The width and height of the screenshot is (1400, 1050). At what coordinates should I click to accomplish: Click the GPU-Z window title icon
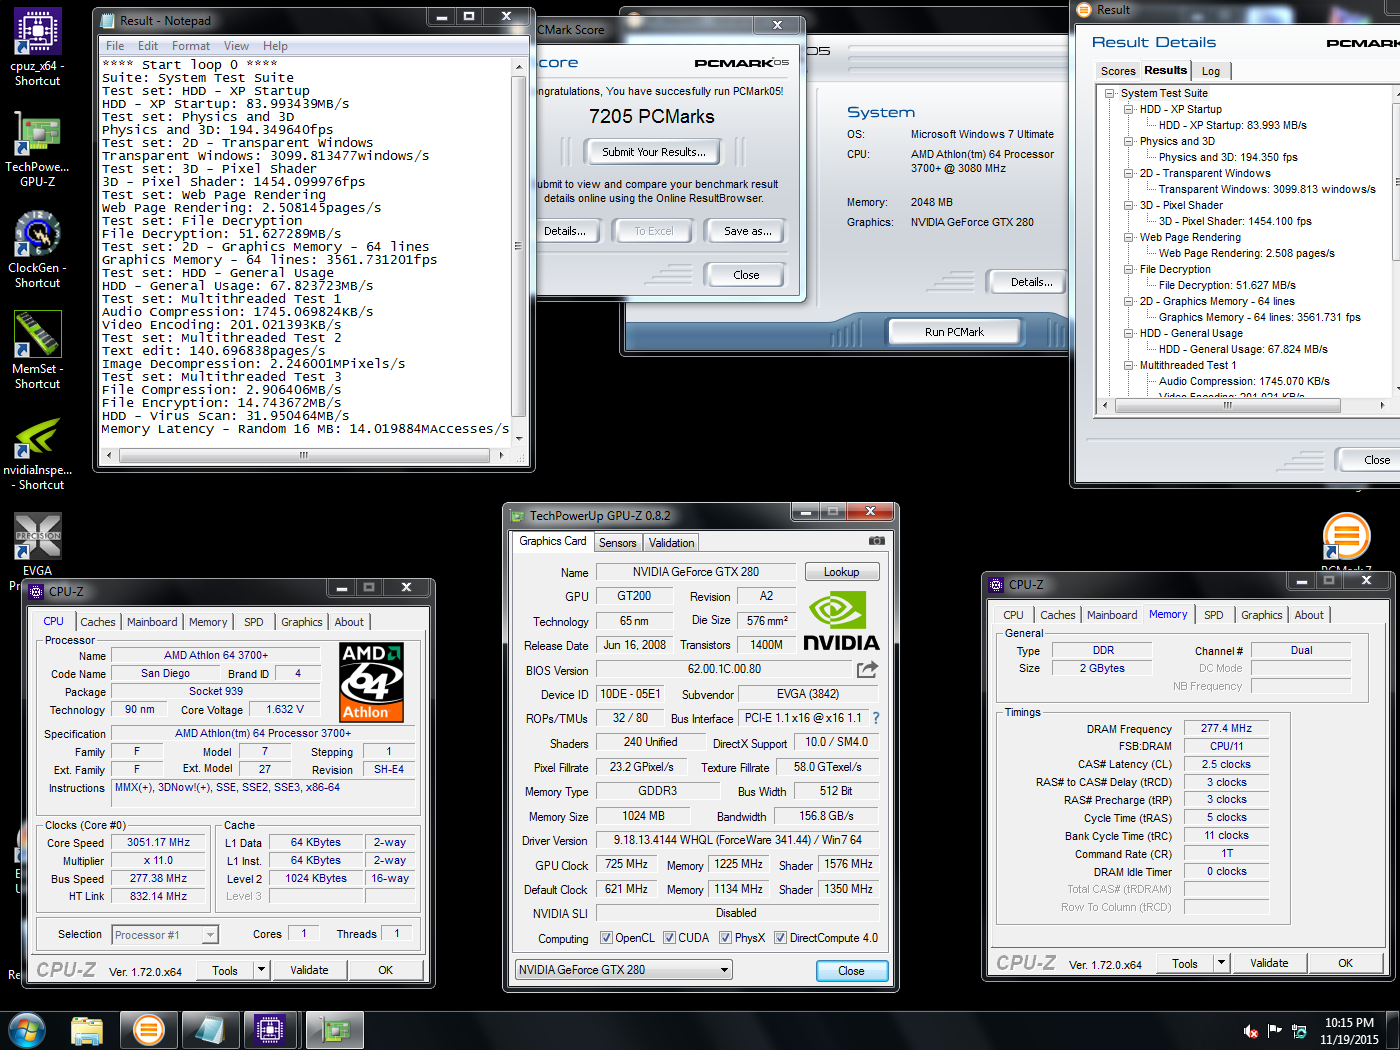pos(517,516)
